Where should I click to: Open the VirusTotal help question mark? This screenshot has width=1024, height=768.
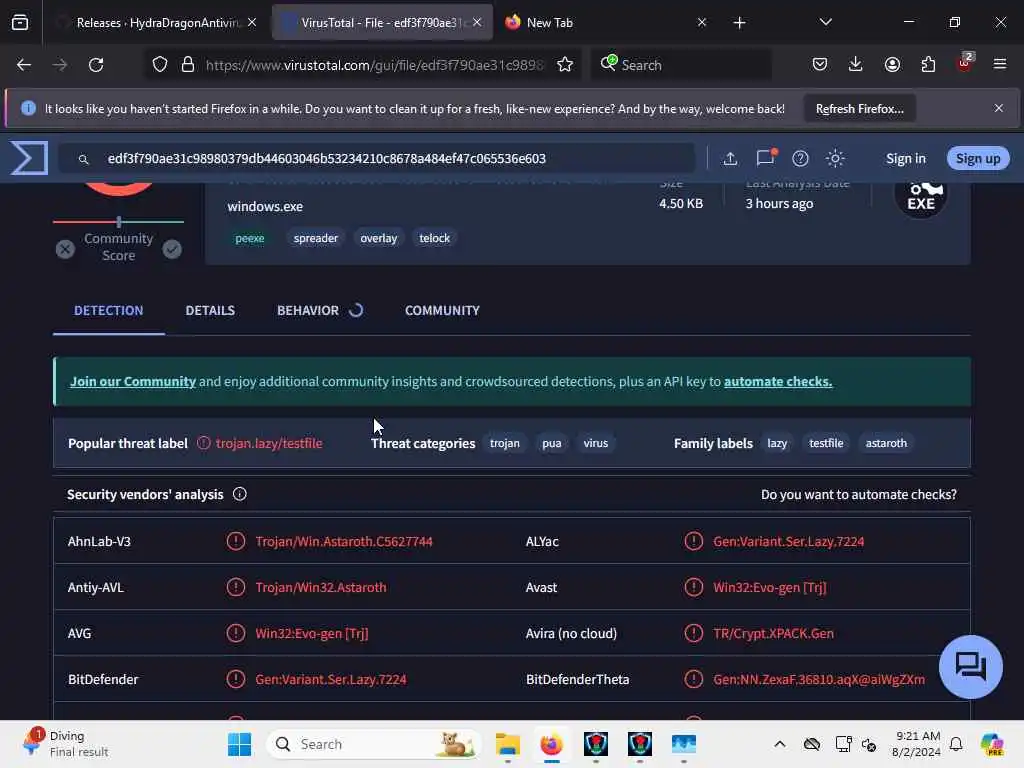tap(800, 158)
